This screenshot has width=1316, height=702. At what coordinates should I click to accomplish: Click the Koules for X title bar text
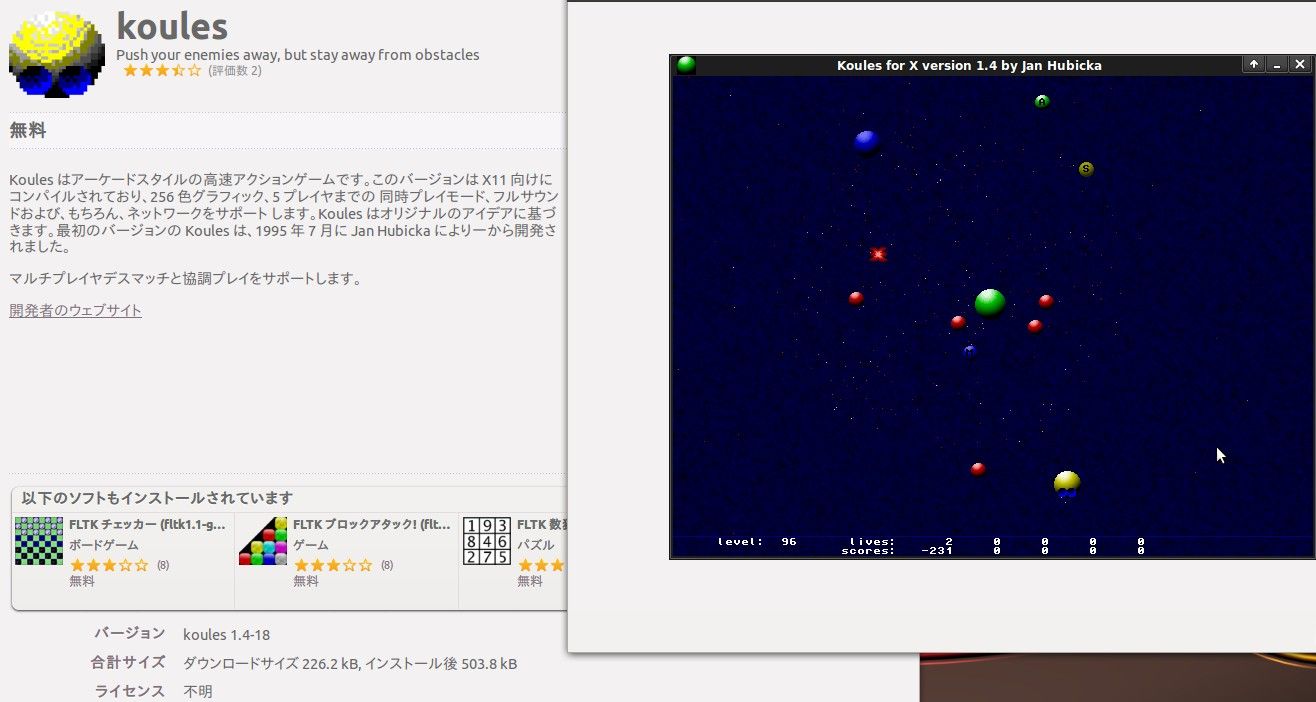[x=969, y=65]
